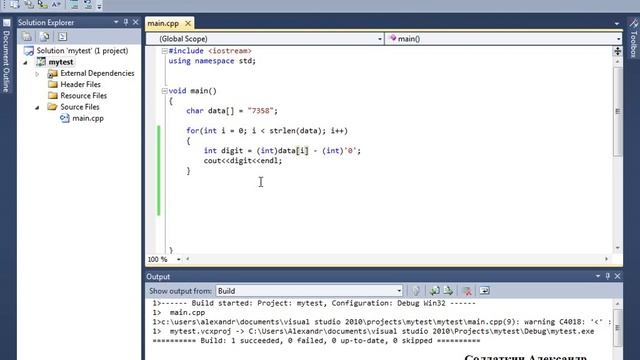Open the Toolbox side panel

[633, 39]
